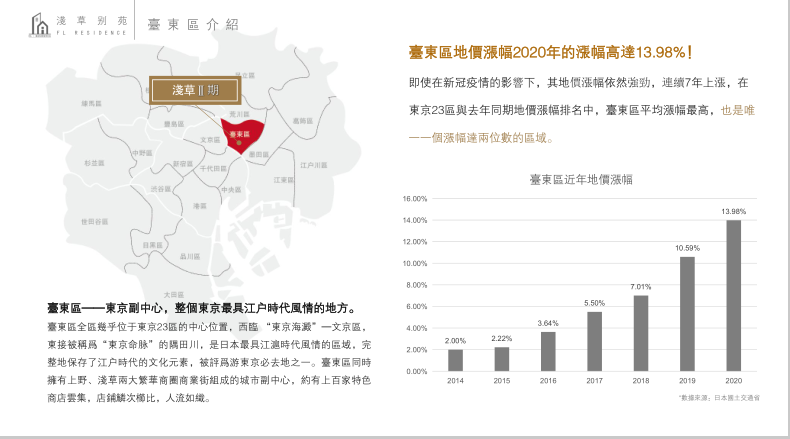This screenshot has height=439, width=790.
Task: Click the chart title 臺東區近年地價漲幅
Action: 587,179
